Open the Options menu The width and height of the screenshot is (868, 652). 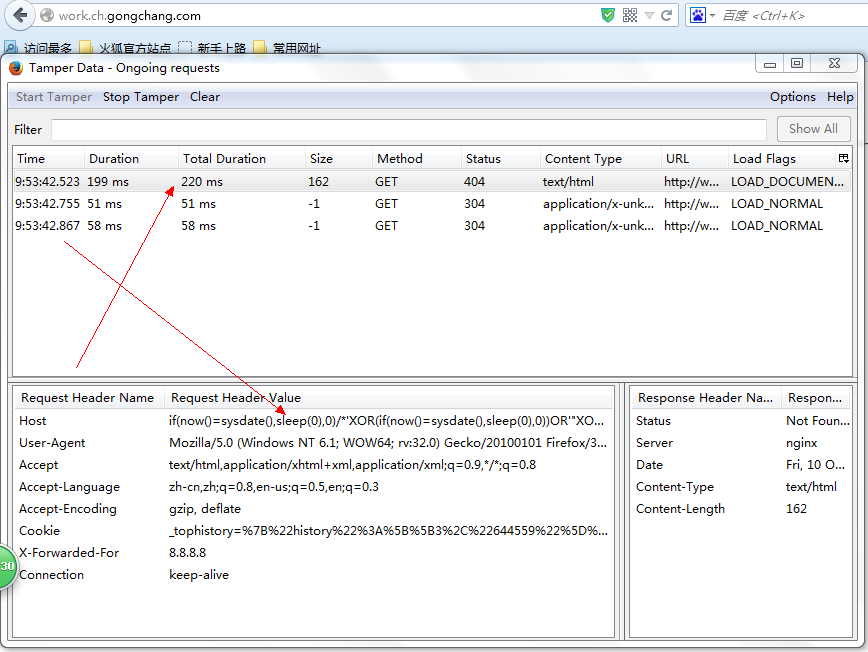click(x=792, y=97)
